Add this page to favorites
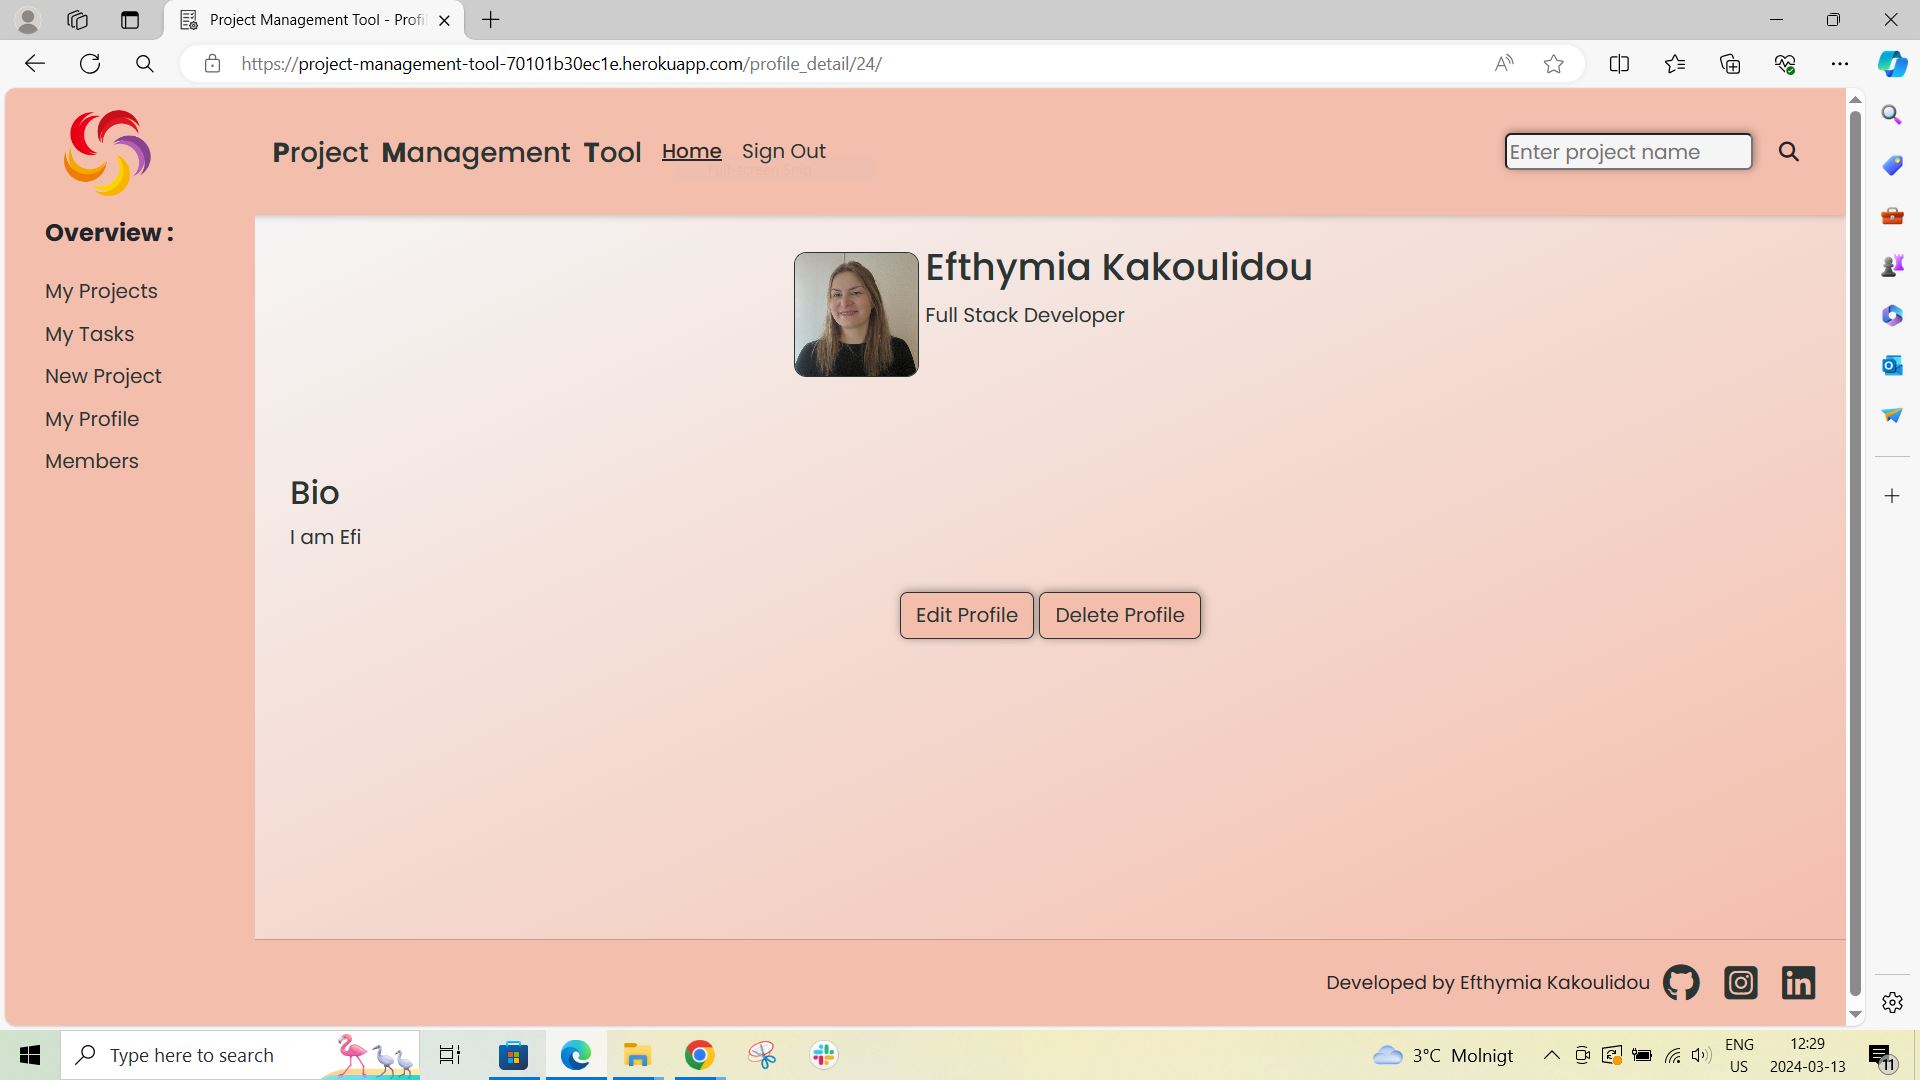The height and width of the screenshot is (1080, 1920). [1553, 63]
